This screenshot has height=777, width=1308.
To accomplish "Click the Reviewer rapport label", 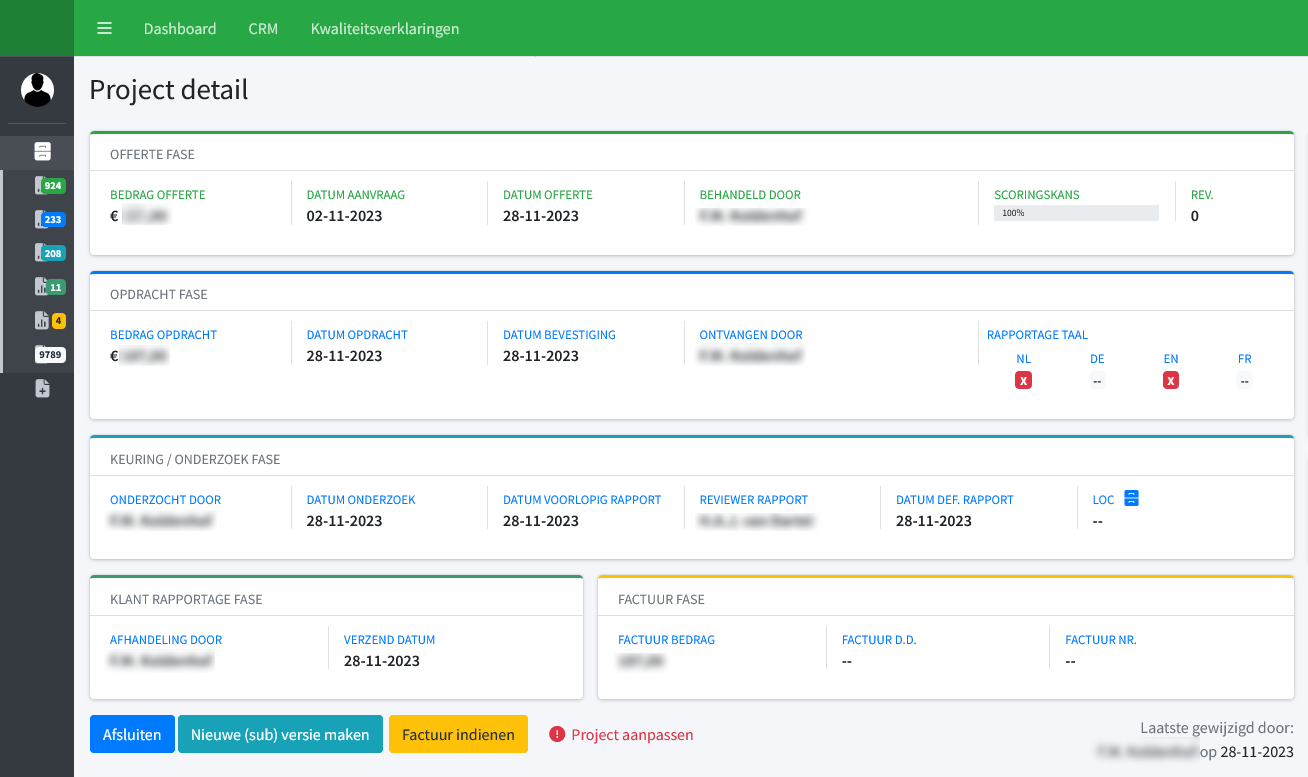I will [x=754, y=500].
